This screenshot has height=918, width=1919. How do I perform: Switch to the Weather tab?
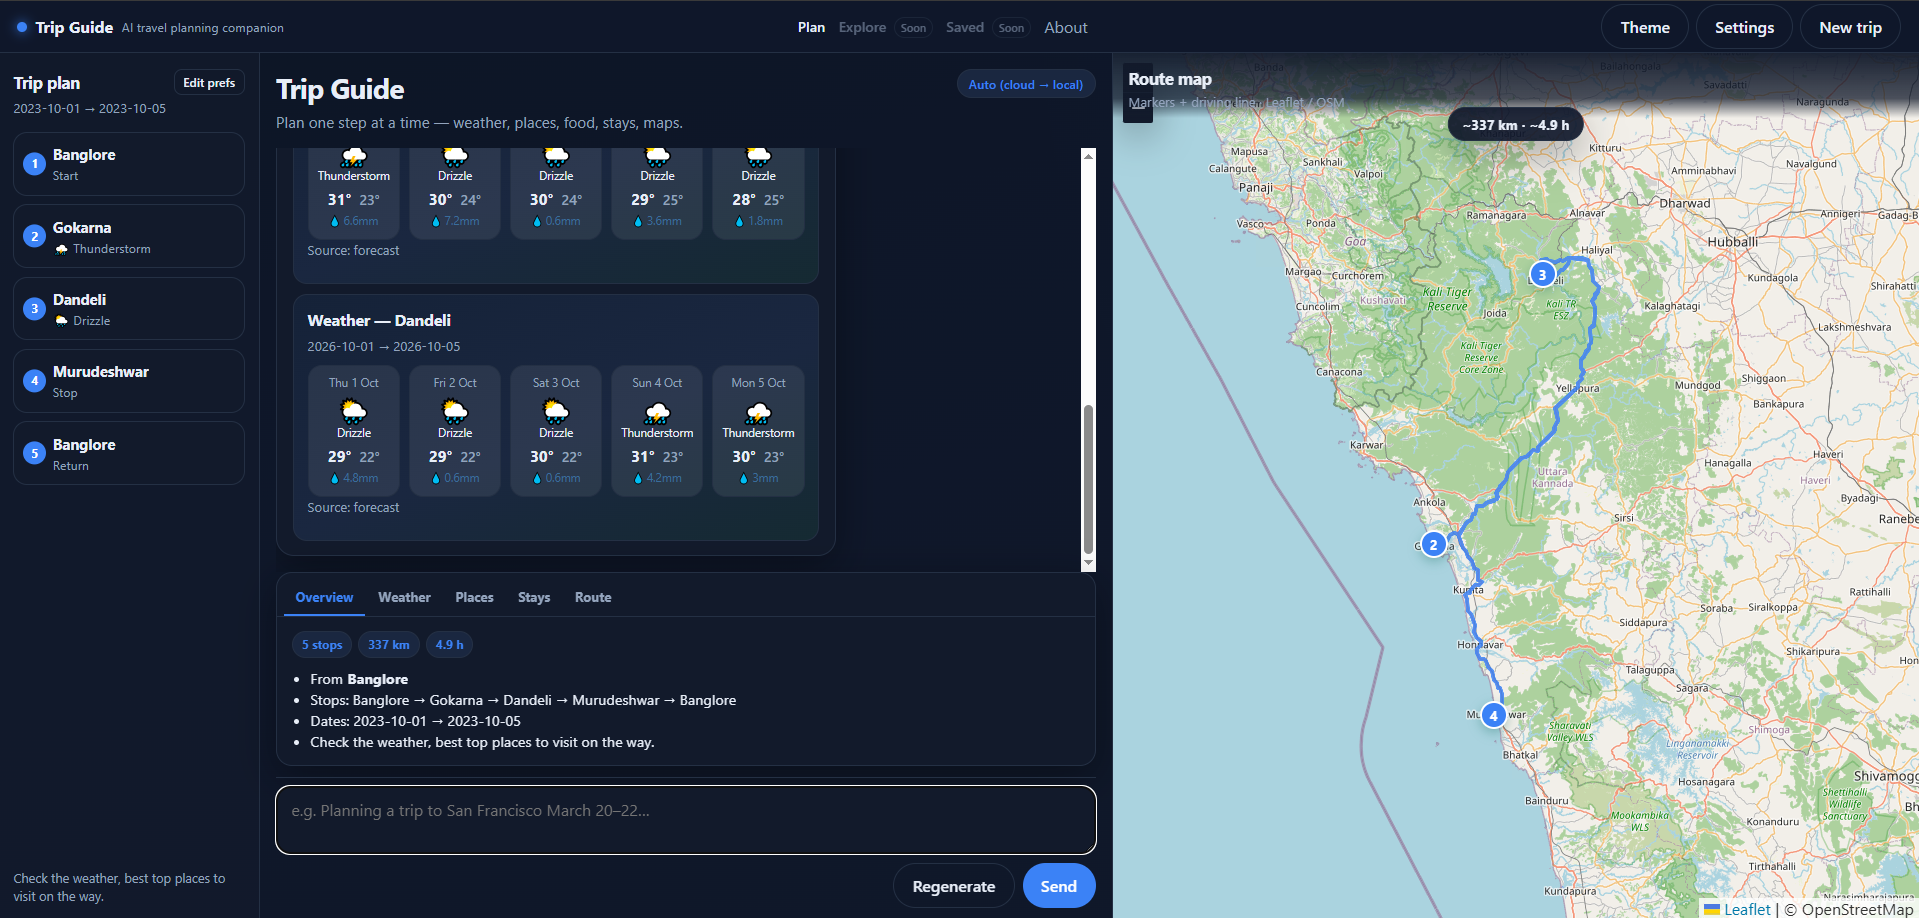tap(404, 597)
